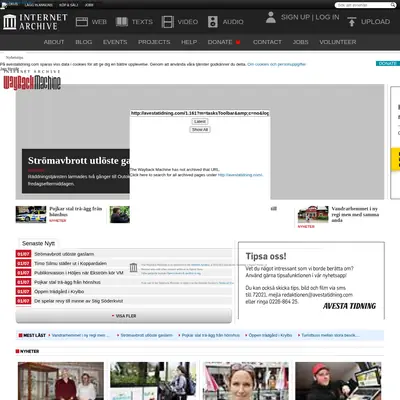400x400 pixels.
Task: Open 'Pojkar stal trä-ägg från hönshus' list row
Action: (67, 282)
